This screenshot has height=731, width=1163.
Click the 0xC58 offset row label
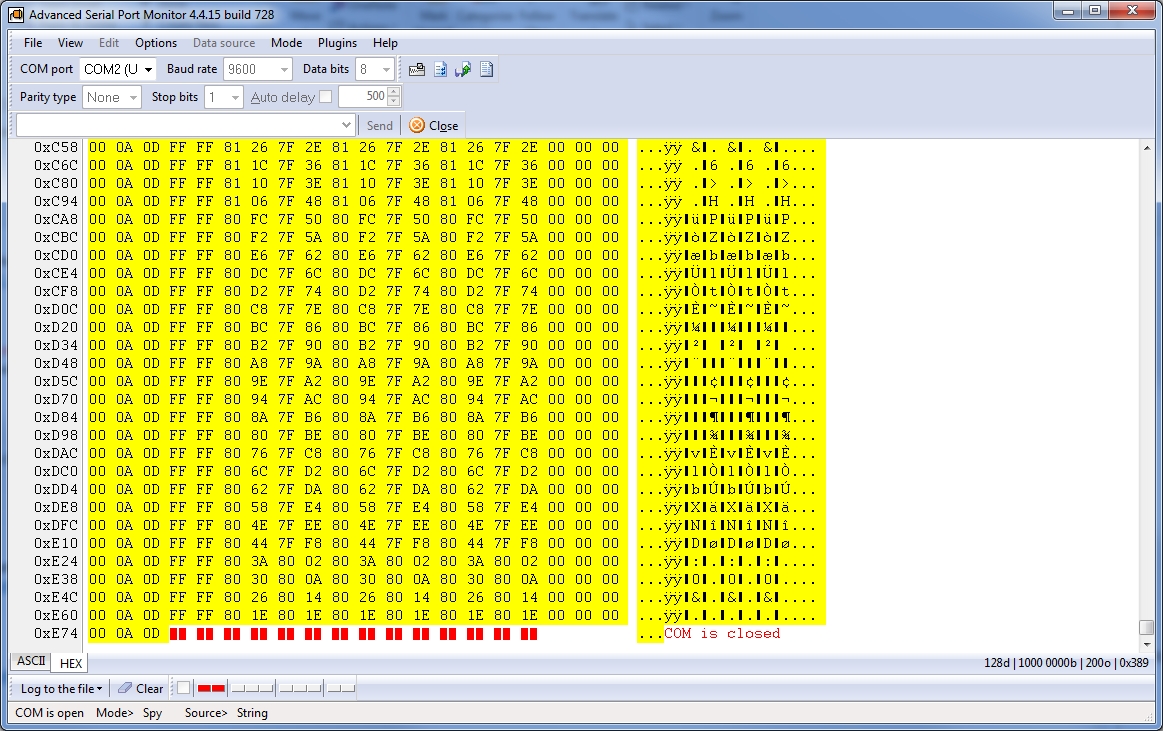pyautogui.click(x=56, y=147)
